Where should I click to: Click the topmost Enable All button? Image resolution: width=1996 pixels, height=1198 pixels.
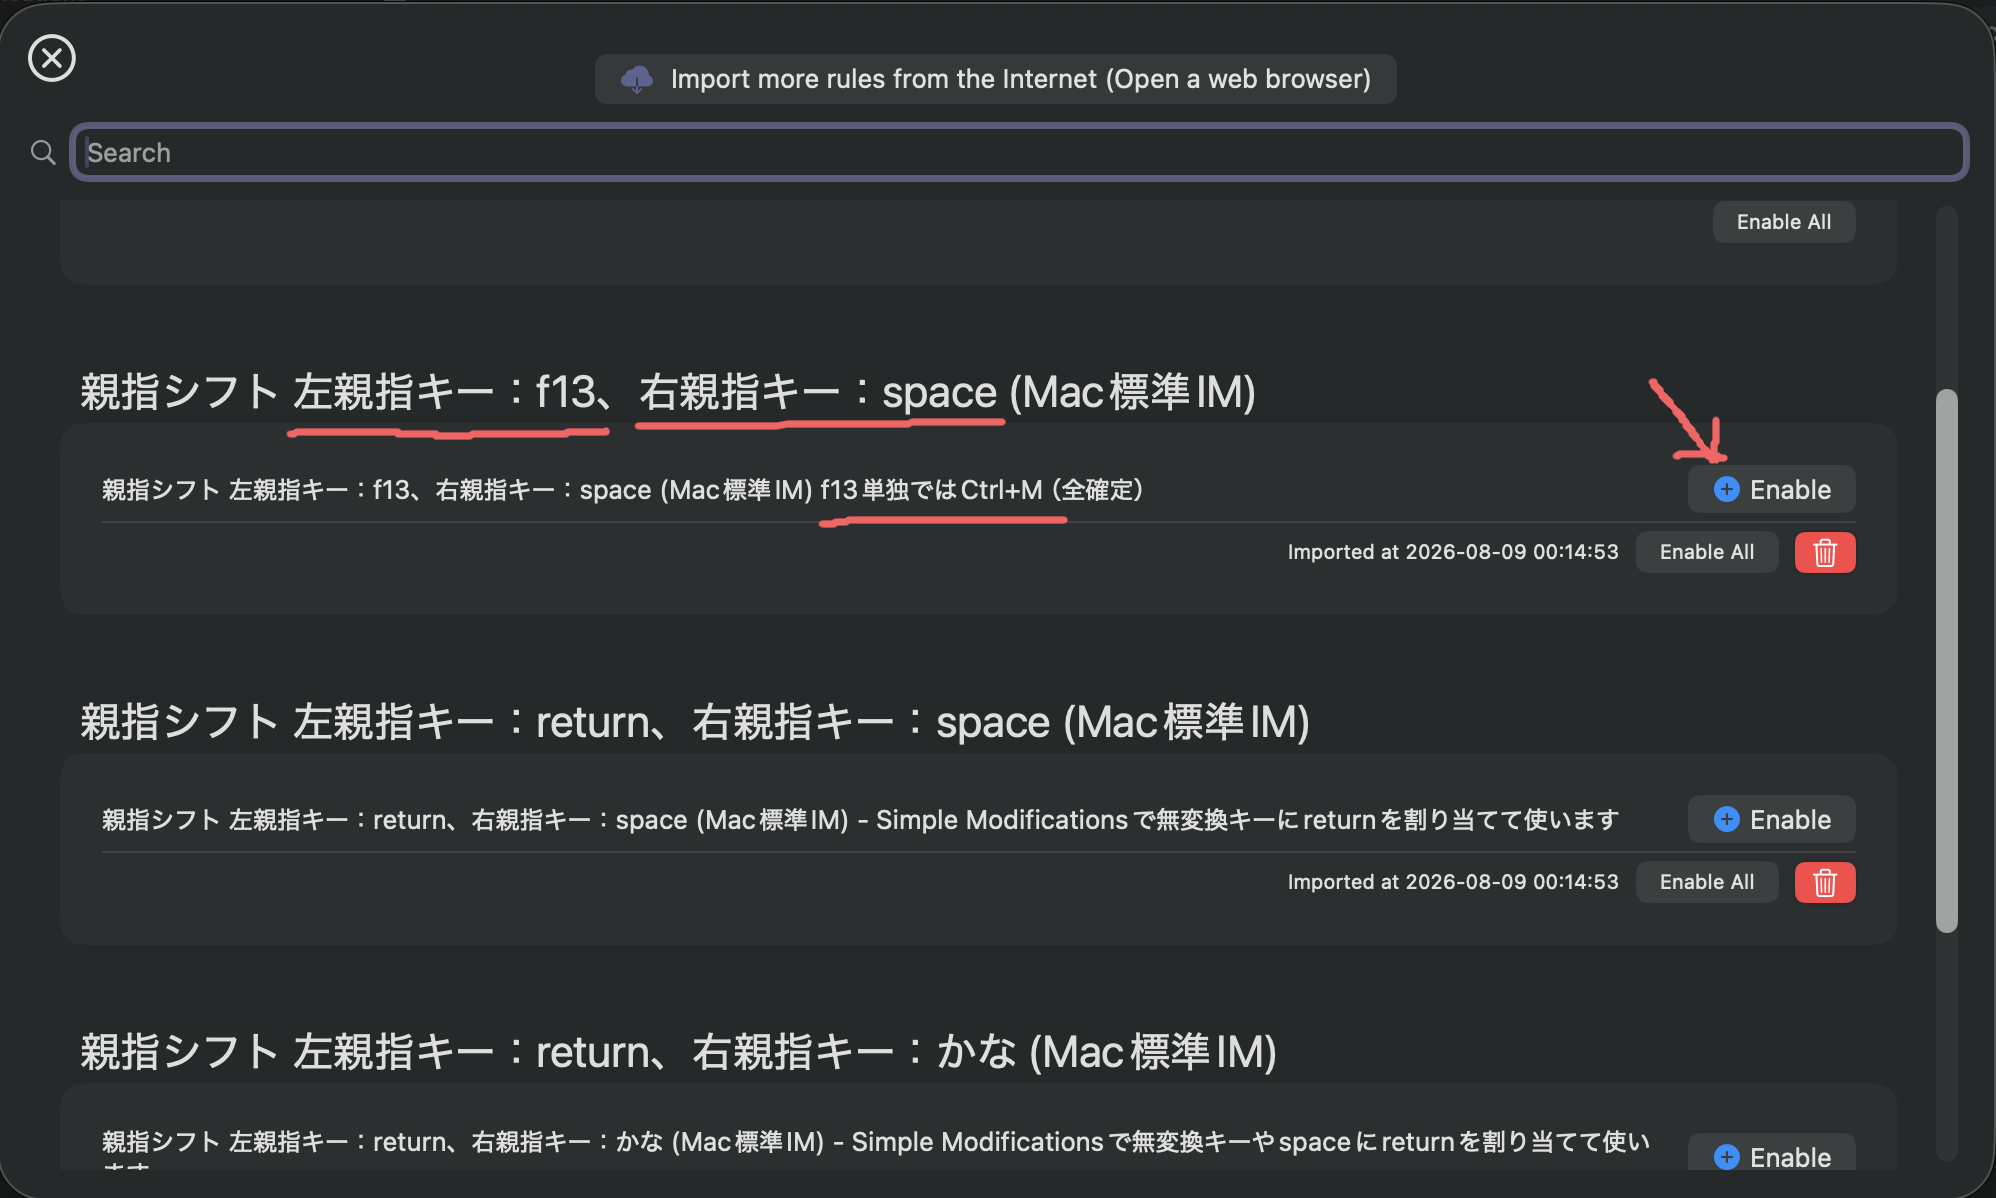click(x=1784, y=222)
